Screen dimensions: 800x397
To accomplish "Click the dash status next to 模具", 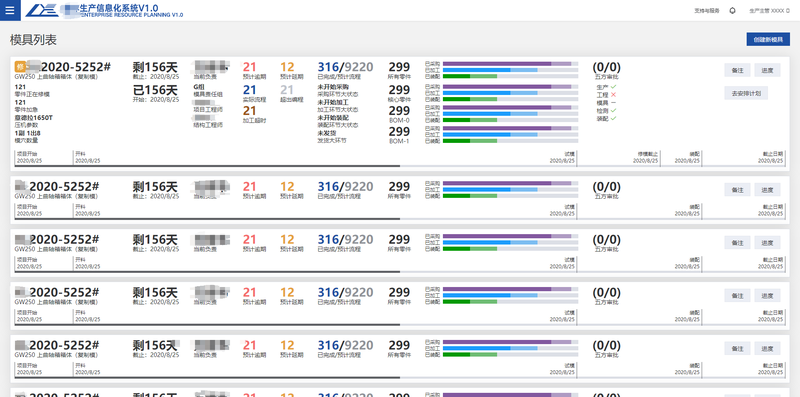I will tap(614, 103).
